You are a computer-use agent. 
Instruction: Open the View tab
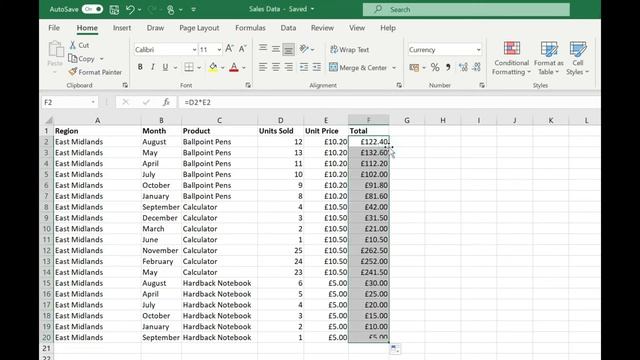[x=357, y=28]
